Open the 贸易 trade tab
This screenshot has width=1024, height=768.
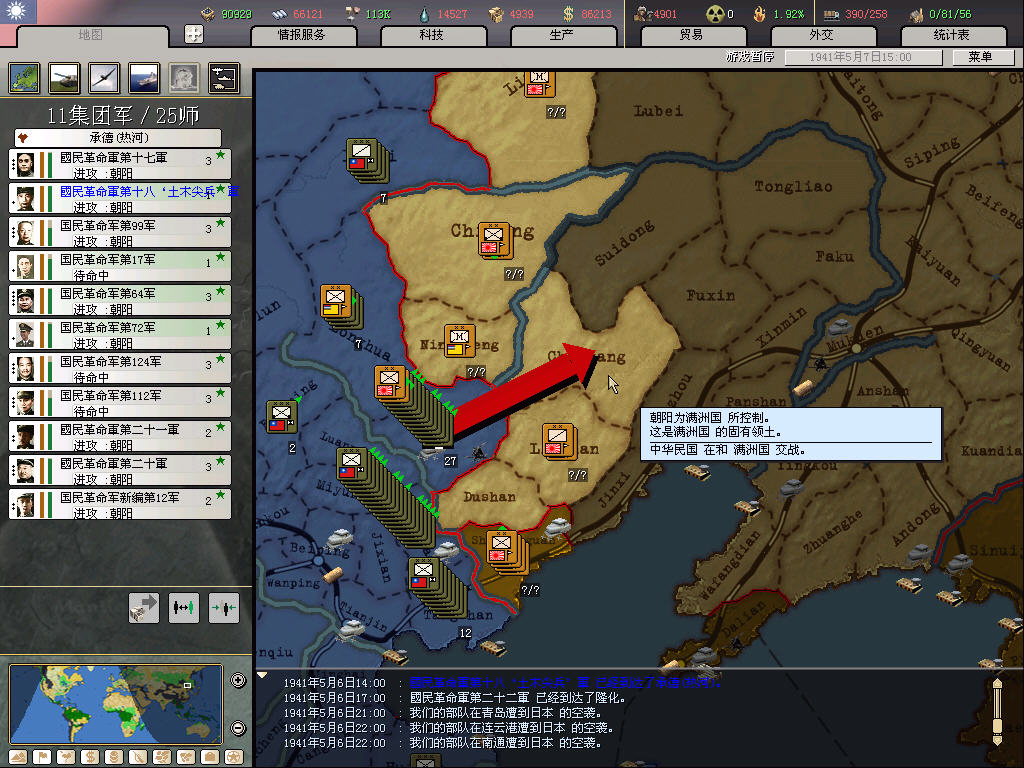click(x=692, y=35)
